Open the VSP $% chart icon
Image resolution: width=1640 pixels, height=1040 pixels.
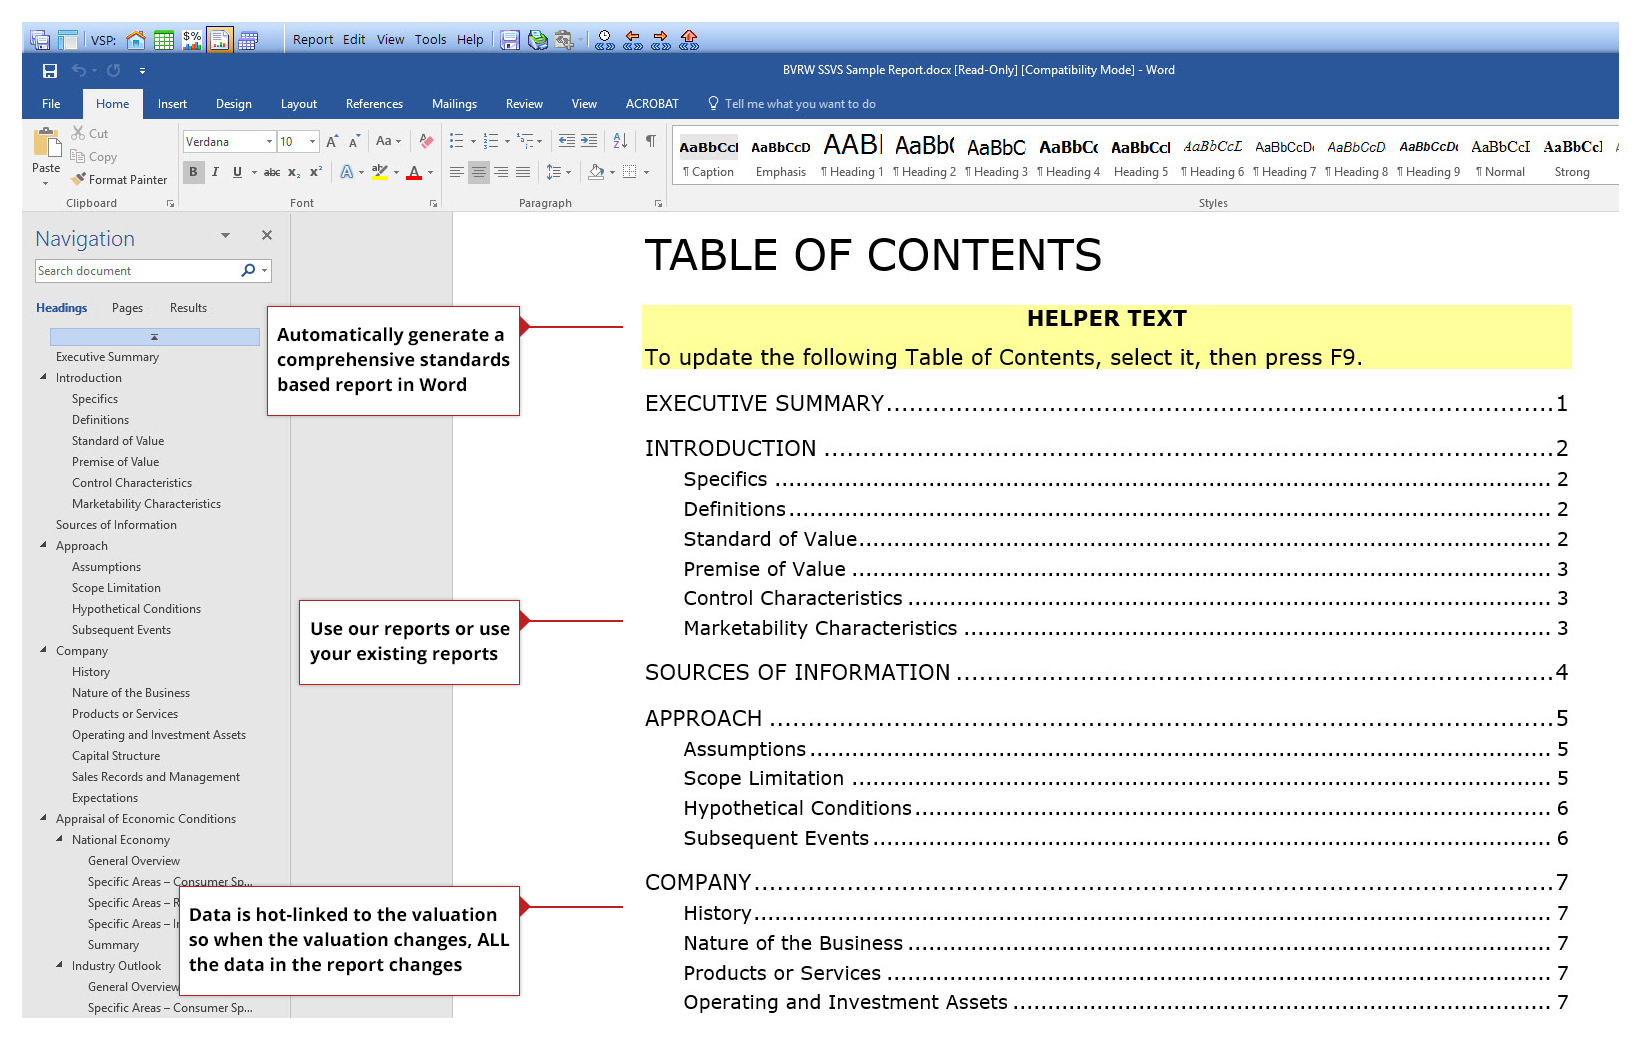pyautogui.click(x=192, y=40)
